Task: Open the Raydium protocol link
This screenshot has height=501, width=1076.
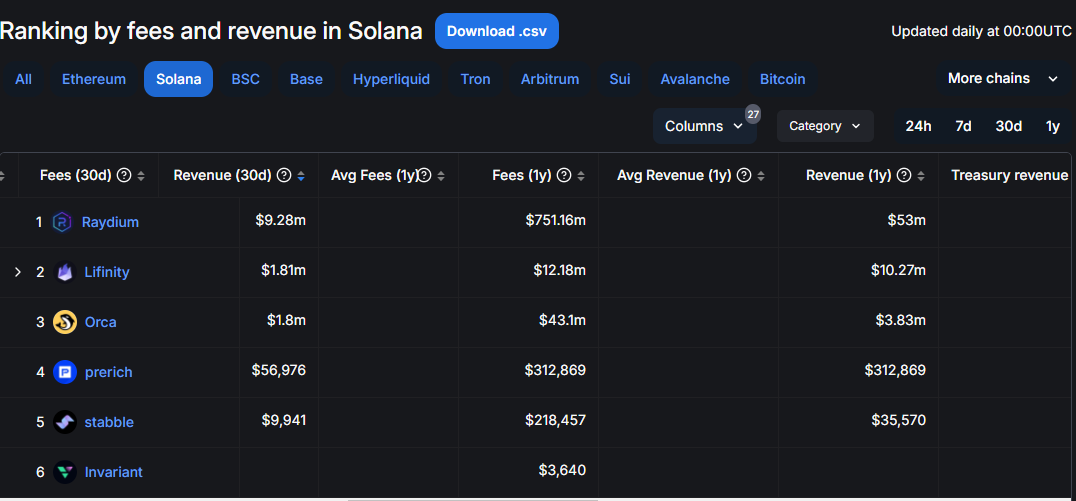Action: (x=110, y=222)
